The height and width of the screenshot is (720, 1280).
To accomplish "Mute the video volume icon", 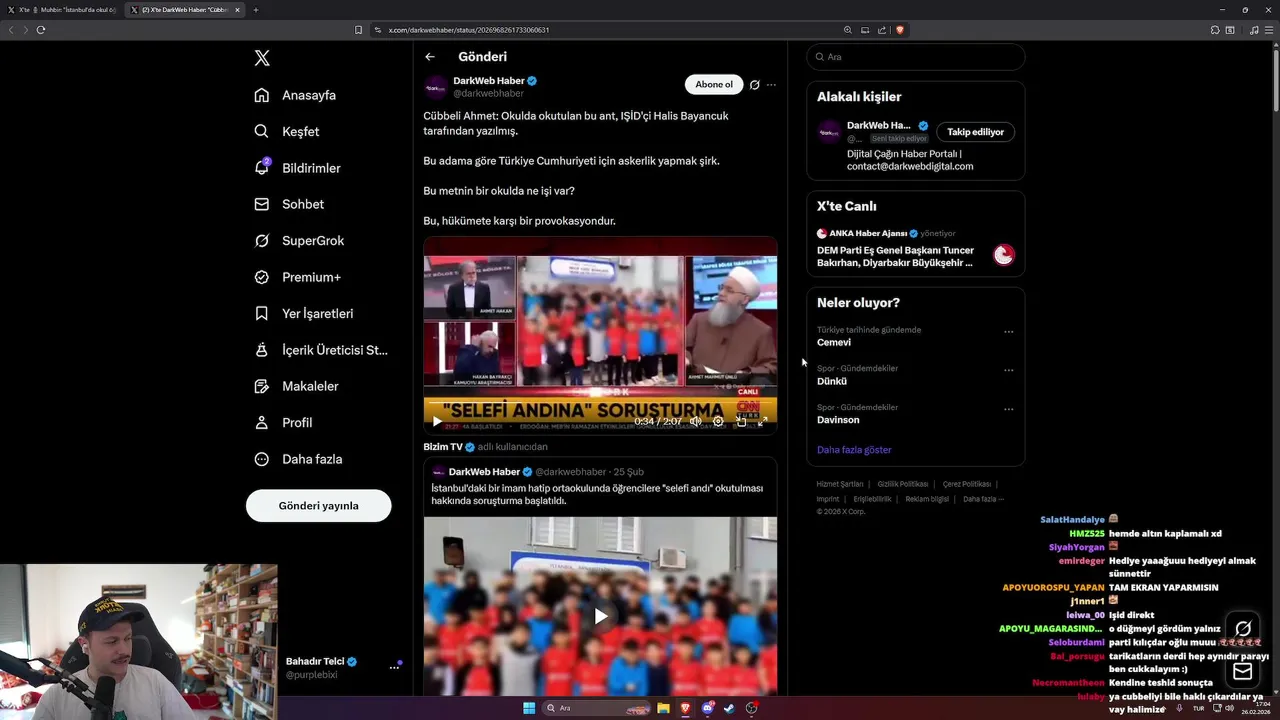I will click(695, 422).
